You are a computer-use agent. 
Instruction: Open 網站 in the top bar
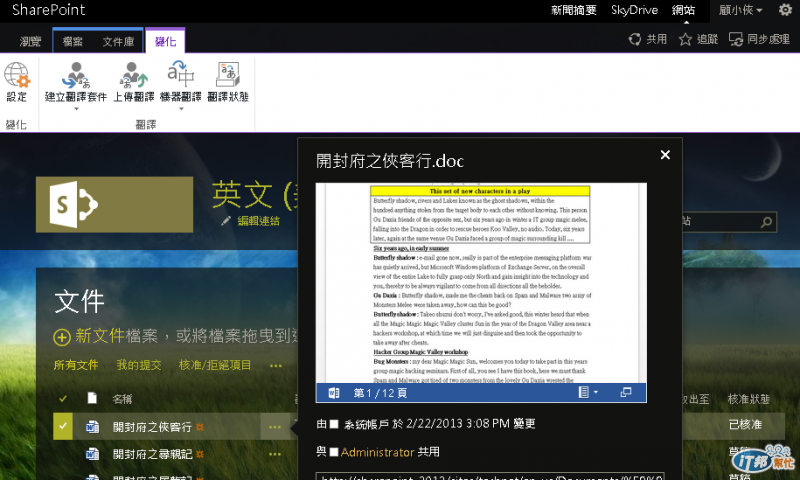click(x=683, y=10)
